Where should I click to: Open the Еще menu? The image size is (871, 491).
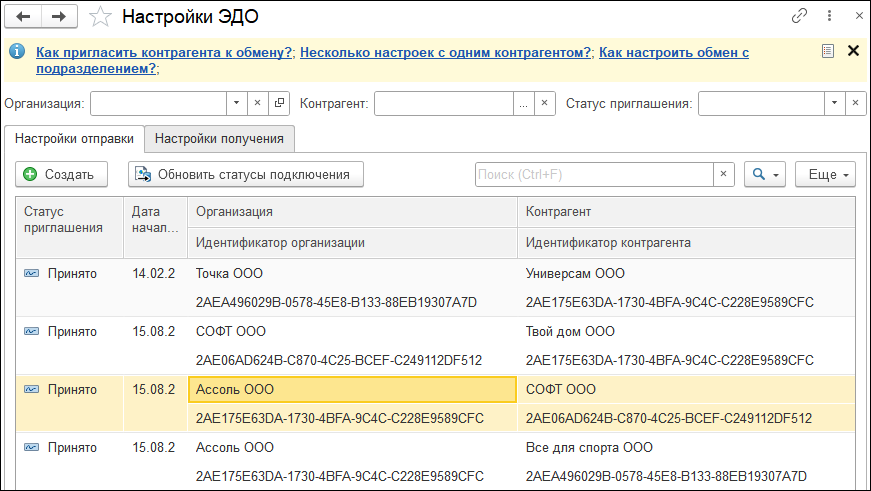(825, 174)
